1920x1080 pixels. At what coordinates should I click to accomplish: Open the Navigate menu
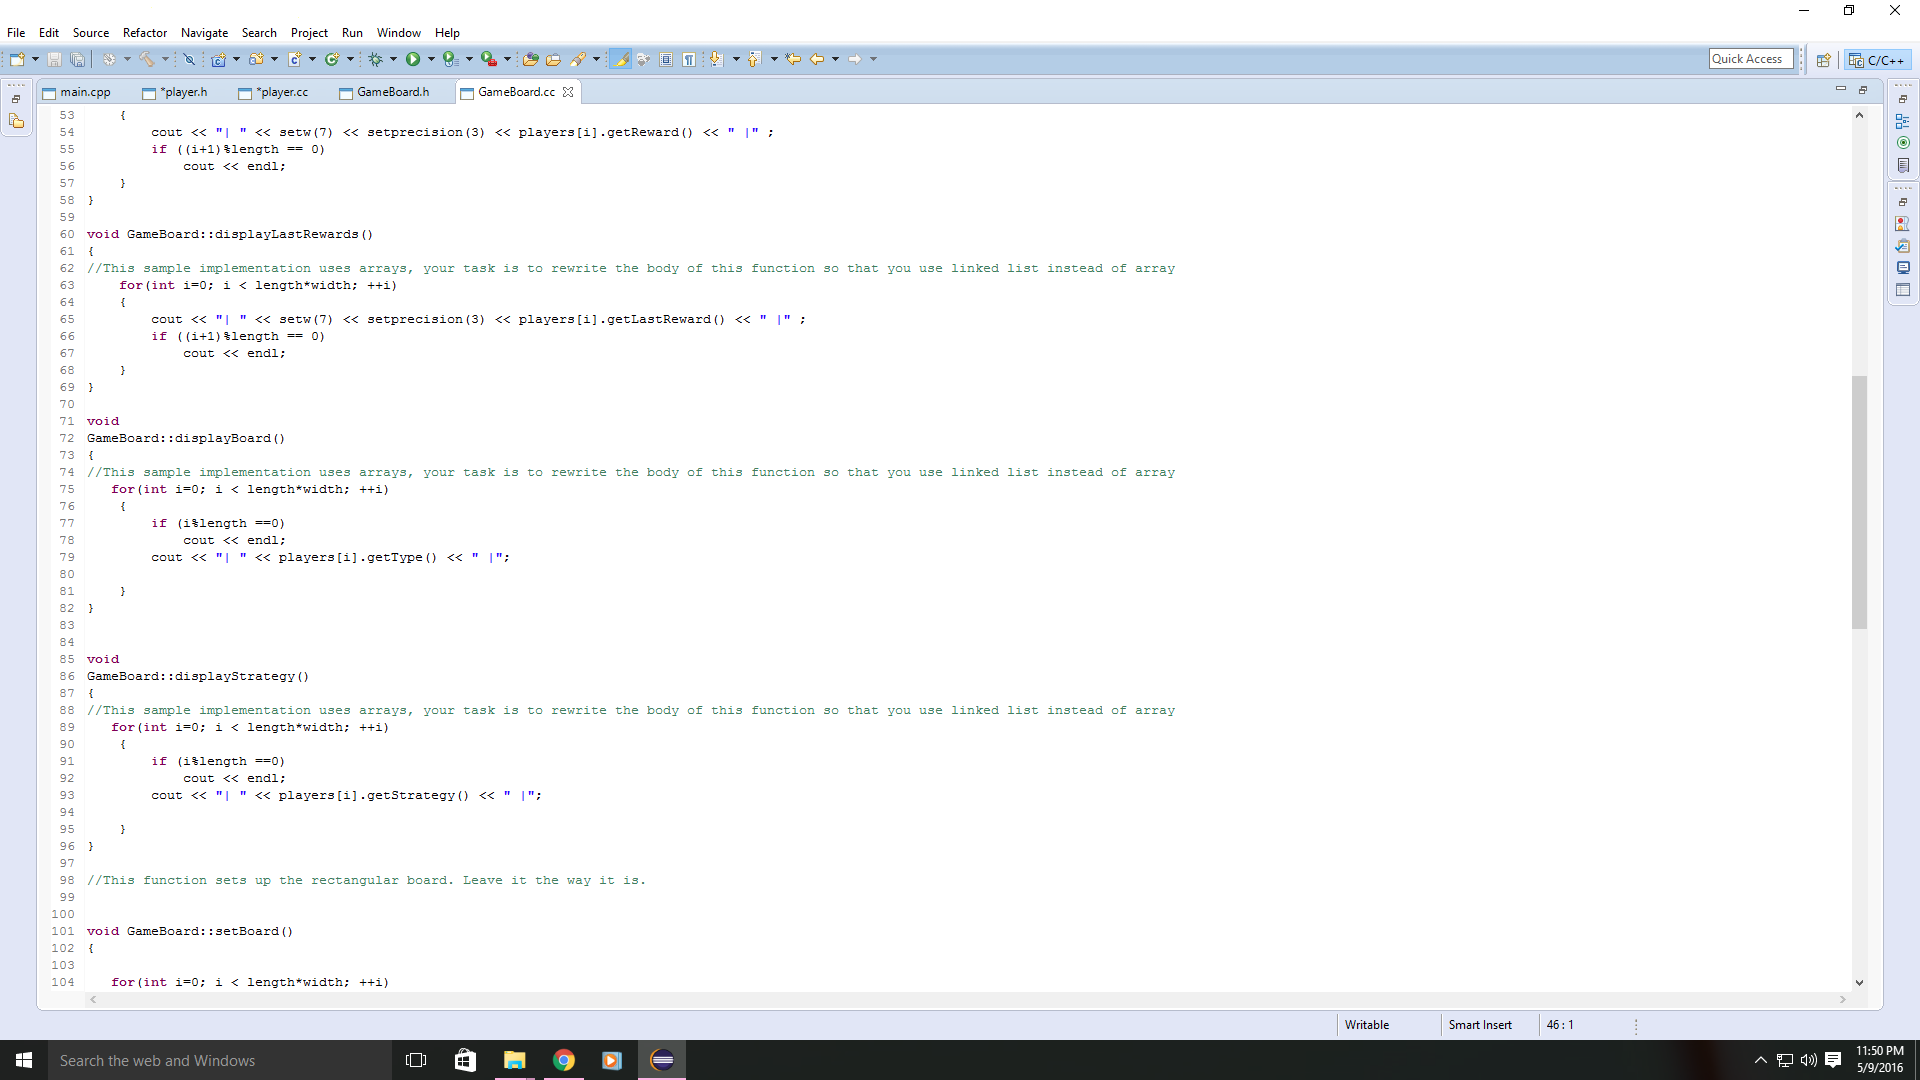[x=202, y=32]
